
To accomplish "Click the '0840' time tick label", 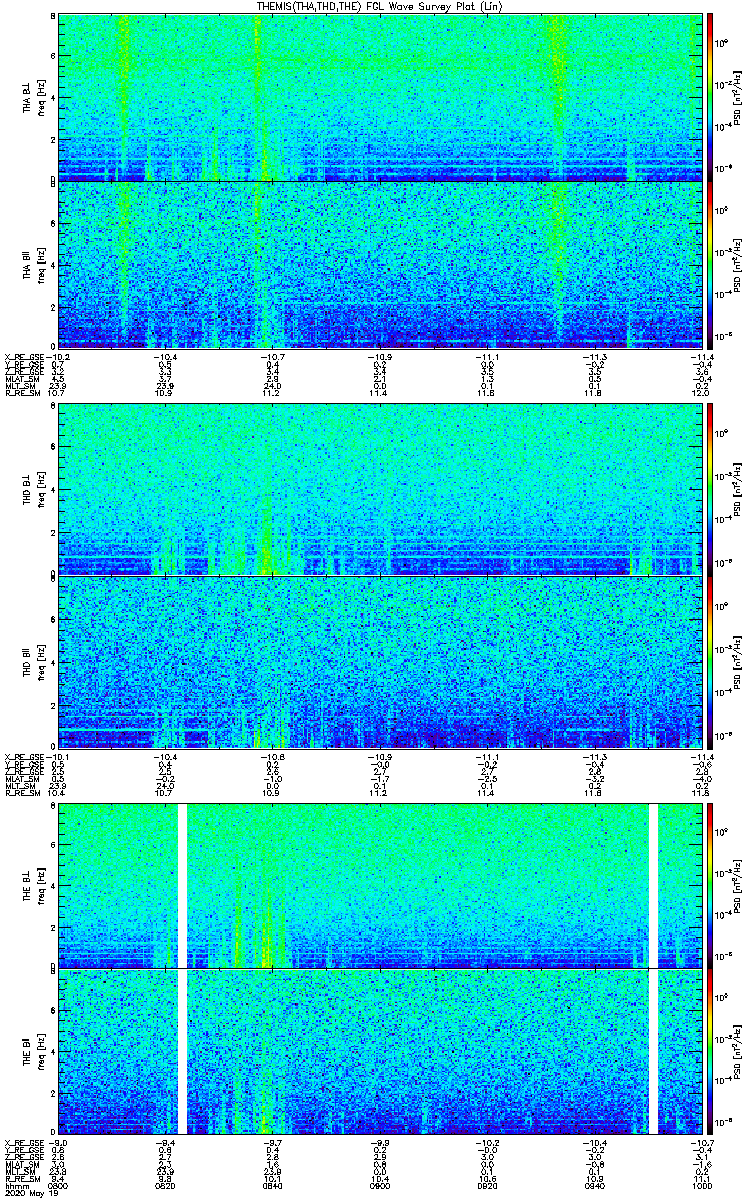I will pyautogui.click(x=273, y=1186).
